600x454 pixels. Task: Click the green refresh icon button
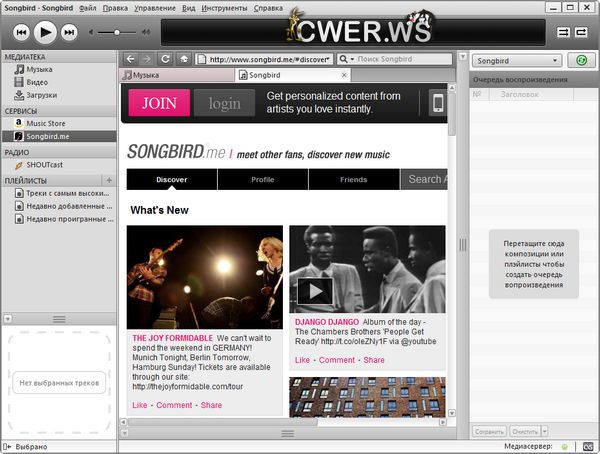pos(581,60)
